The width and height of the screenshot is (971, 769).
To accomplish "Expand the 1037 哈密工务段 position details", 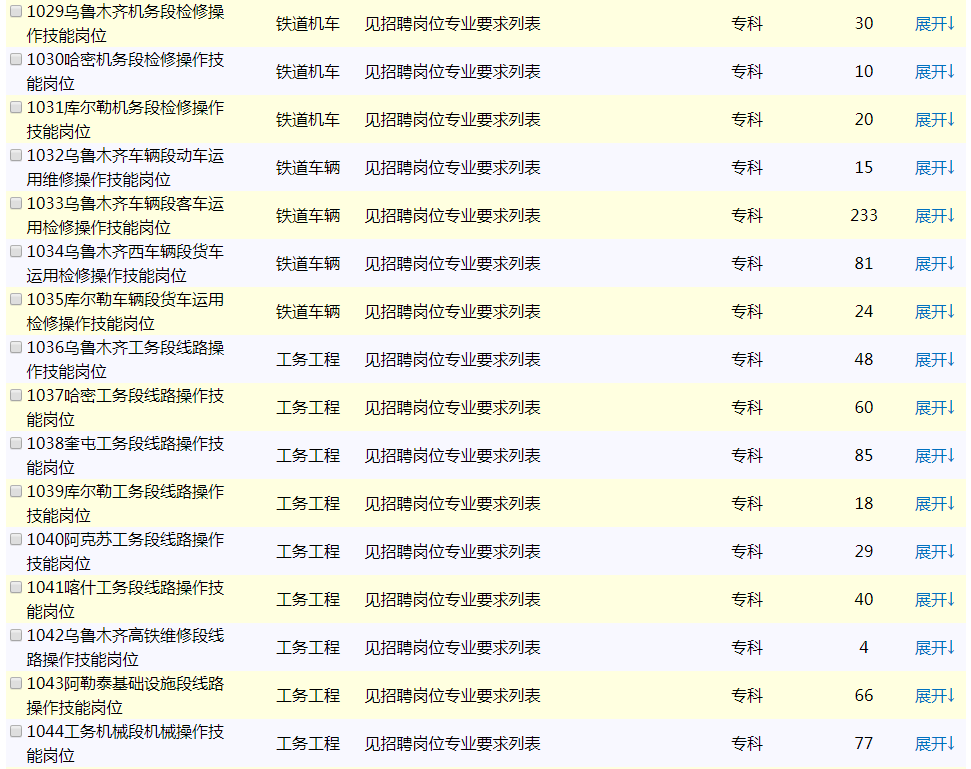I will point(935,408).
